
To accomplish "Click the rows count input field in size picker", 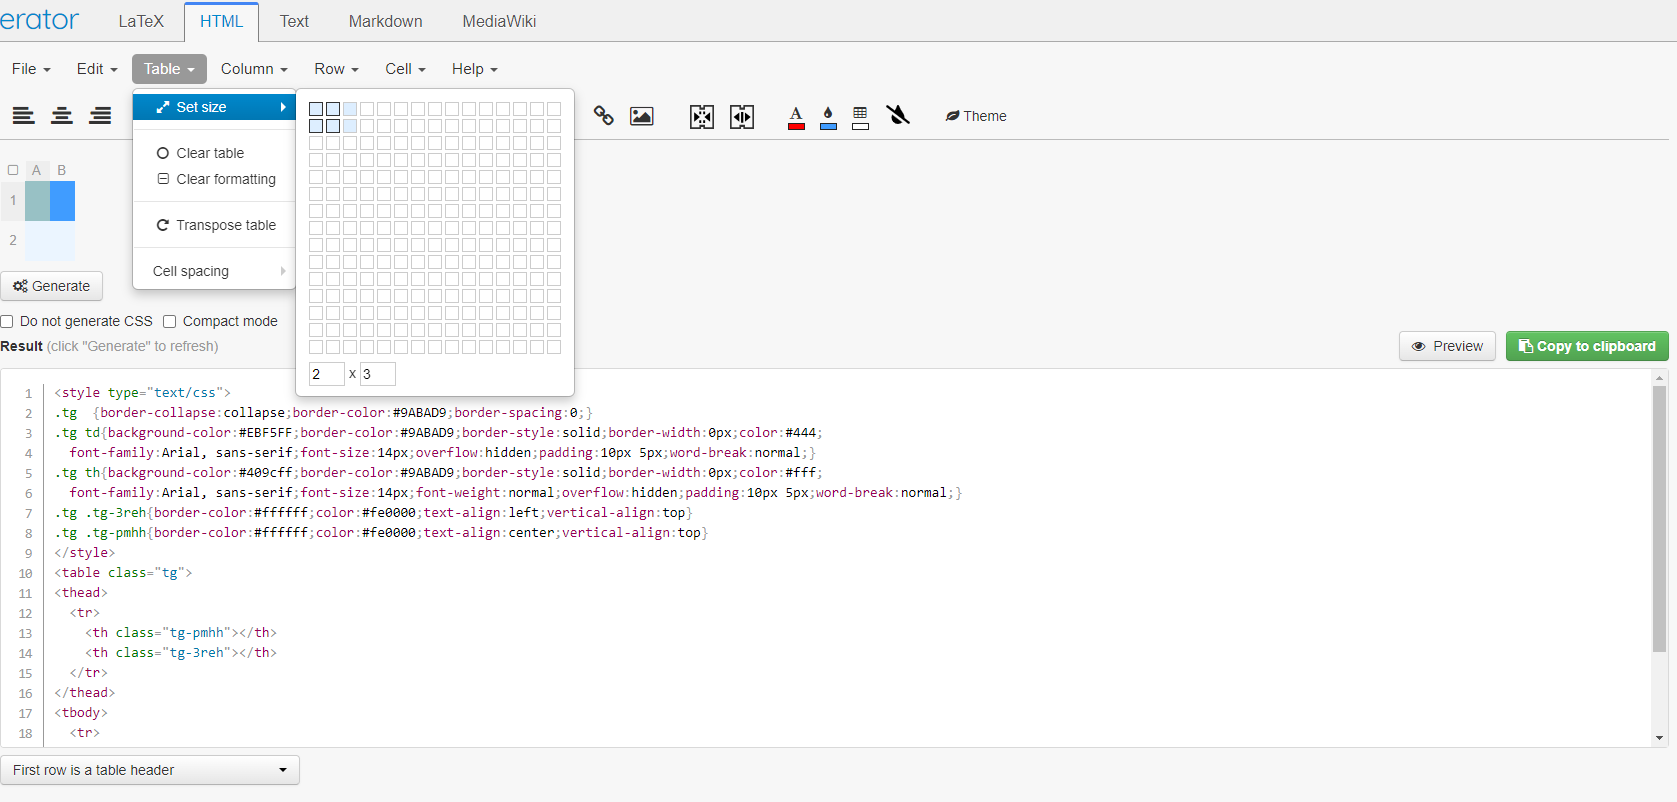I will [x=326, y=374].
